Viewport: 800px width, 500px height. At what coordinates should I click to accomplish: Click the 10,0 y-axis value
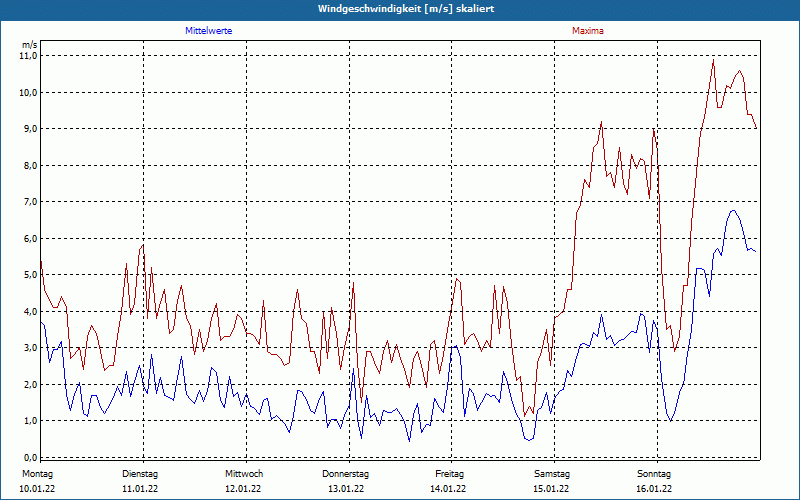tap(28, 92)
